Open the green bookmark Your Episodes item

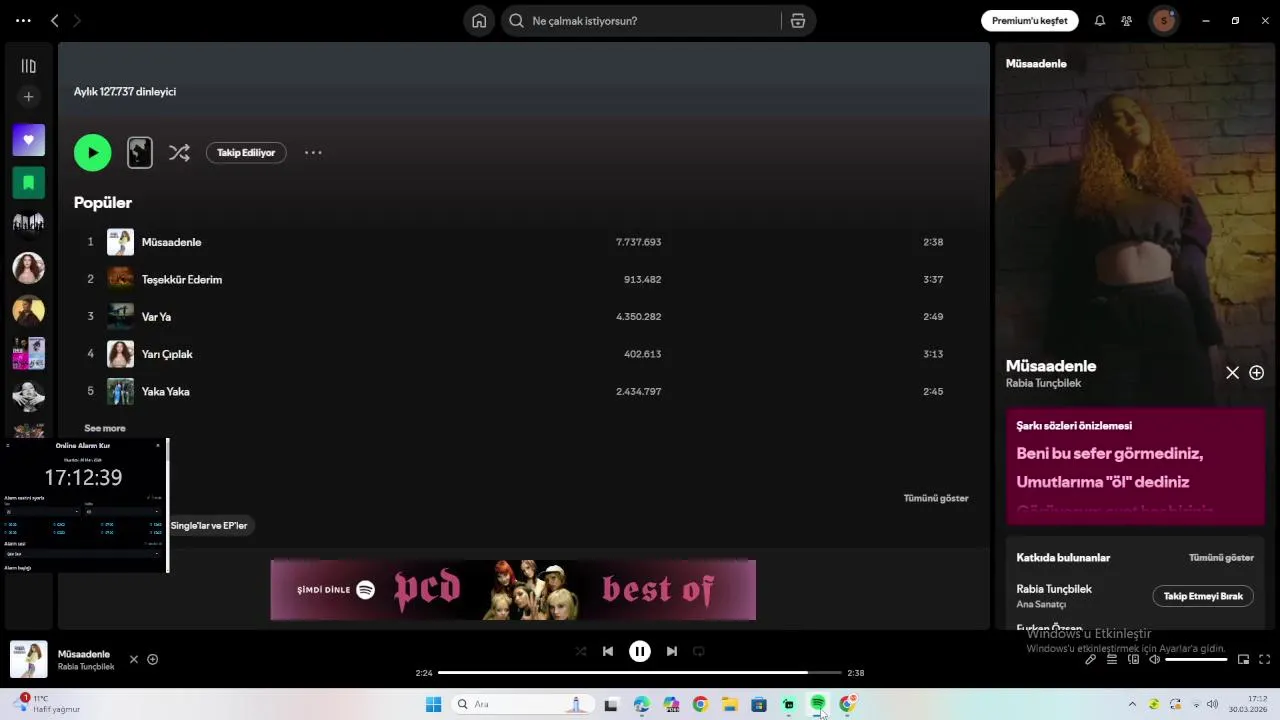click(28, 183)
